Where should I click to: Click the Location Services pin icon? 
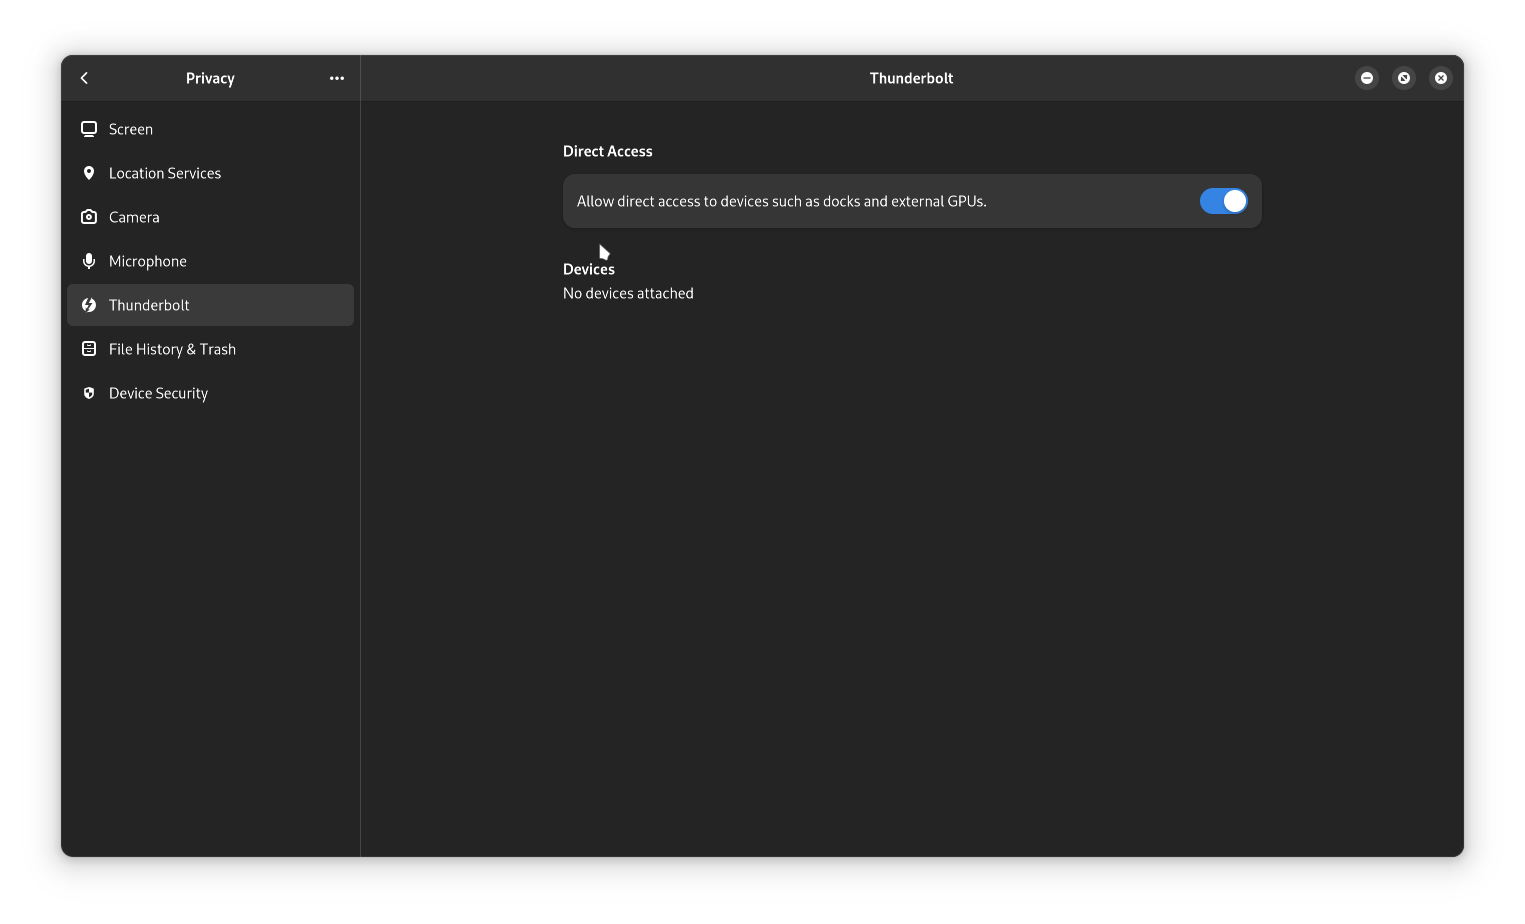pos(89,173)
